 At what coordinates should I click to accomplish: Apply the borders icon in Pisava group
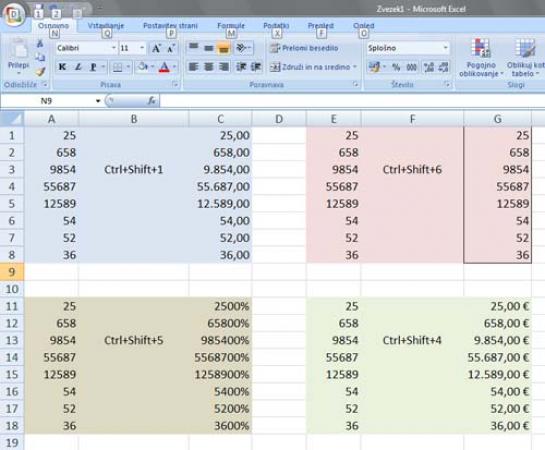pos(117,67)
